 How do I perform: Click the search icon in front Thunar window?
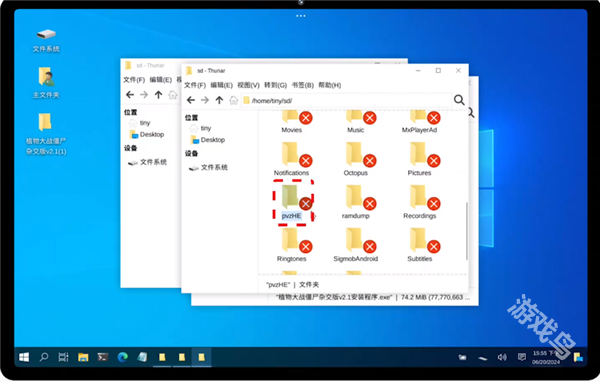click(x=459, y=100)
